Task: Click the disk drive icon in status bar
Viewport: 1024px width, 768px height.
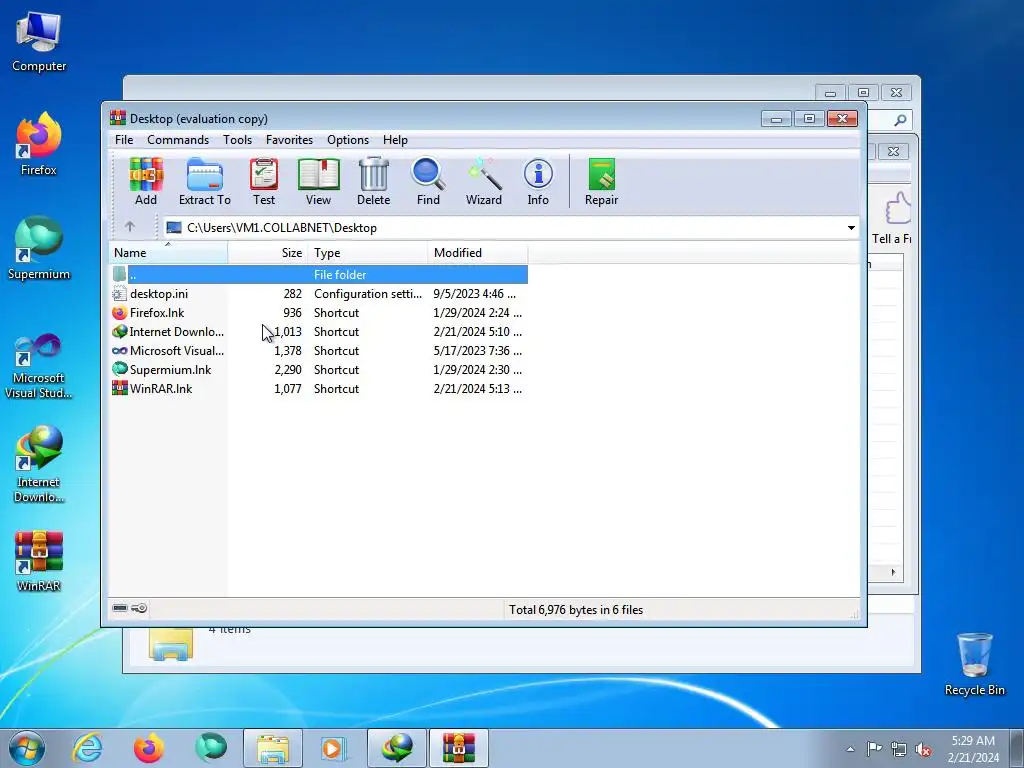Action: (120, 608)
